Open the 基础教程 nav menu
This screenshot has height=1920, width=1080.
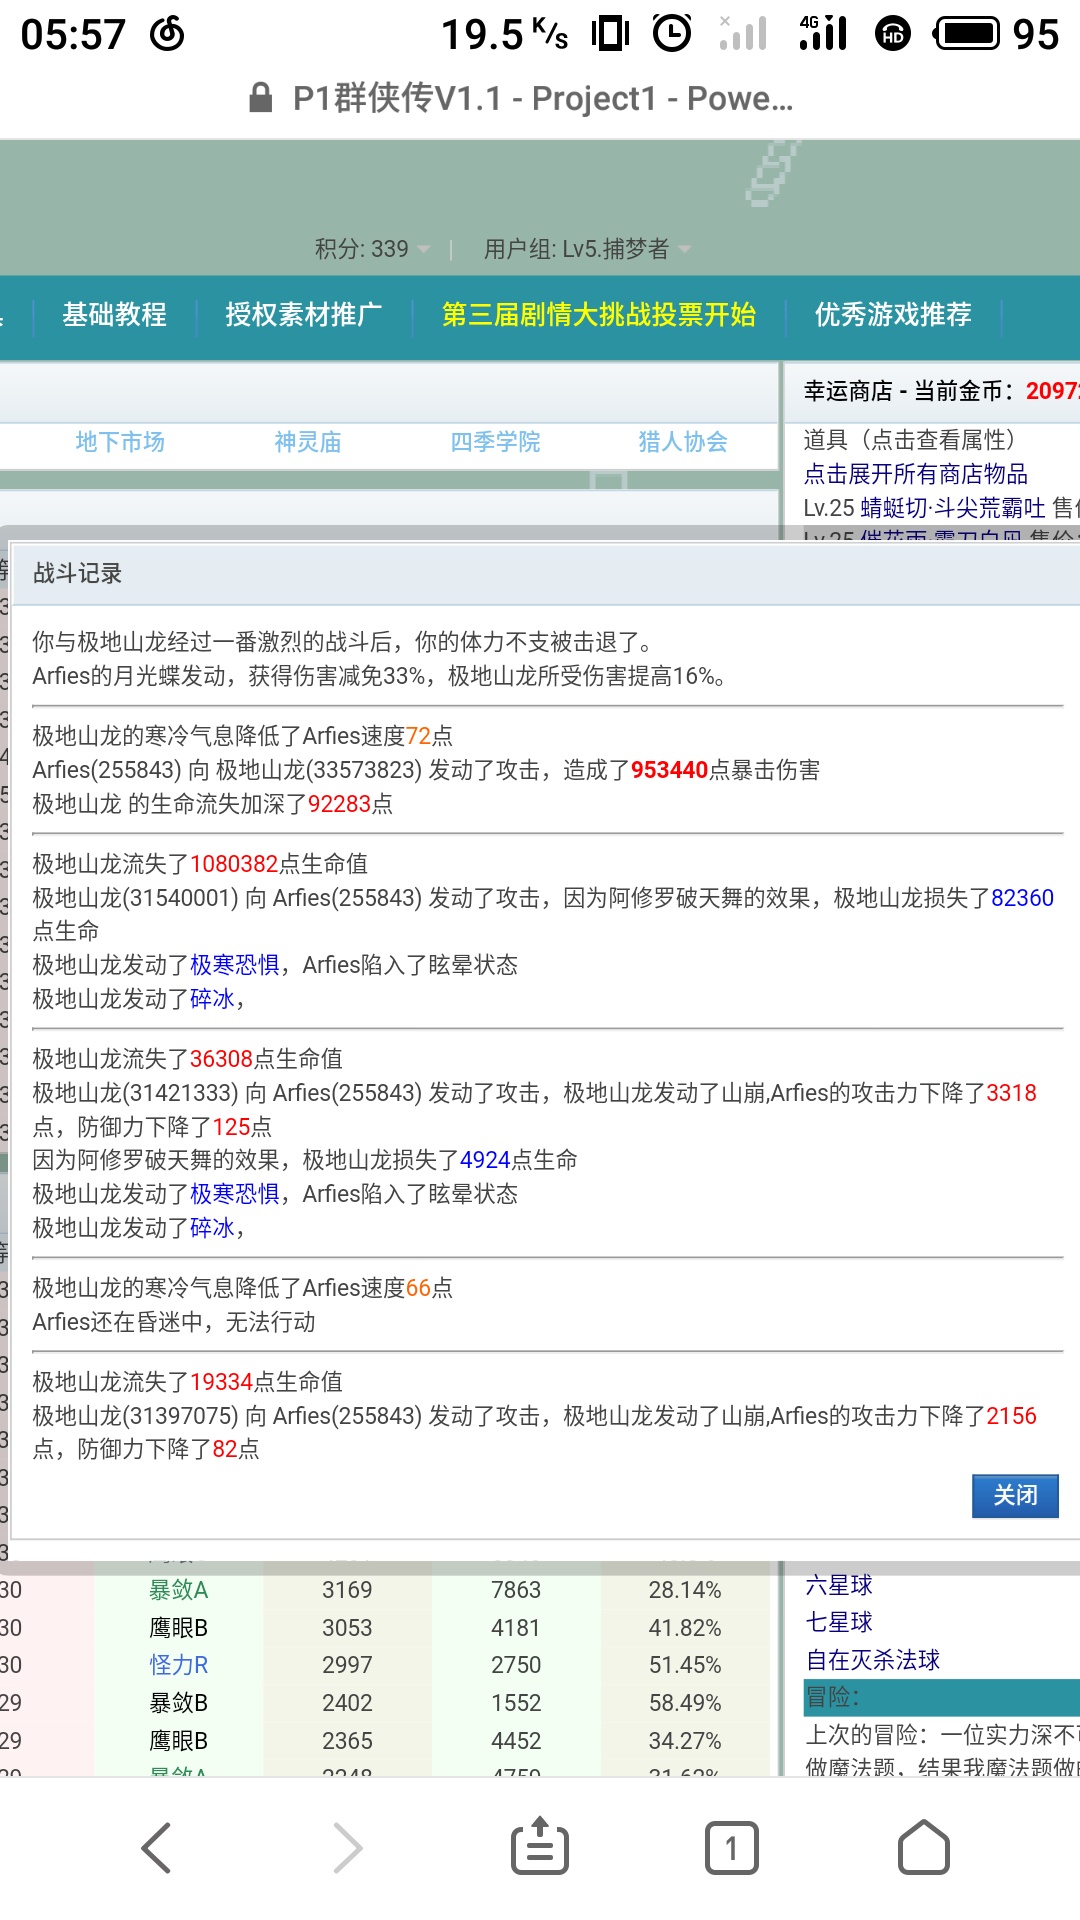click(114, 315)
